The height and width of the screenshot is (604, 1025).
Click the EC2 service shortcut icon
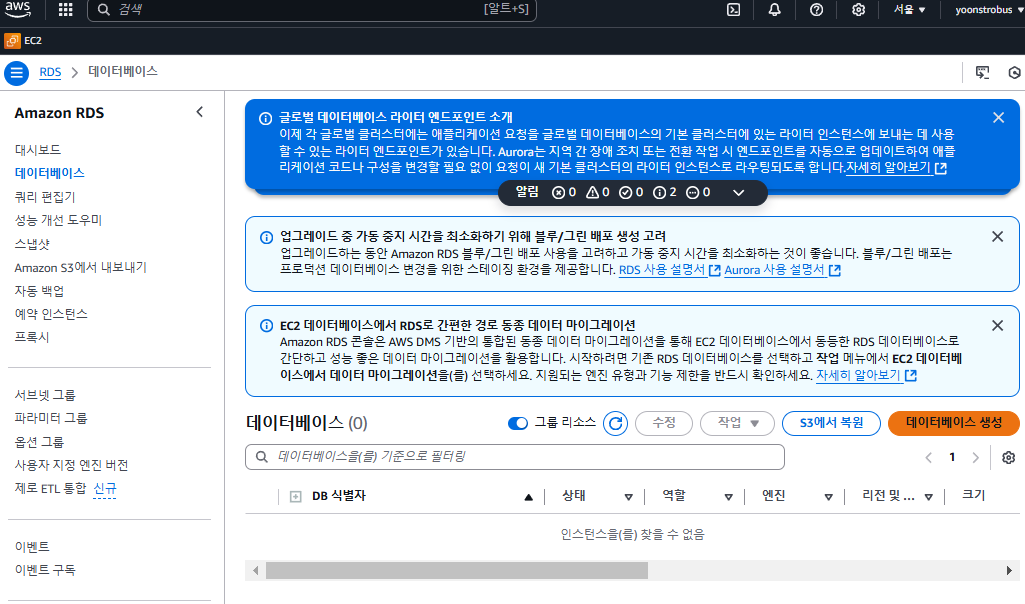click(12, 41)
